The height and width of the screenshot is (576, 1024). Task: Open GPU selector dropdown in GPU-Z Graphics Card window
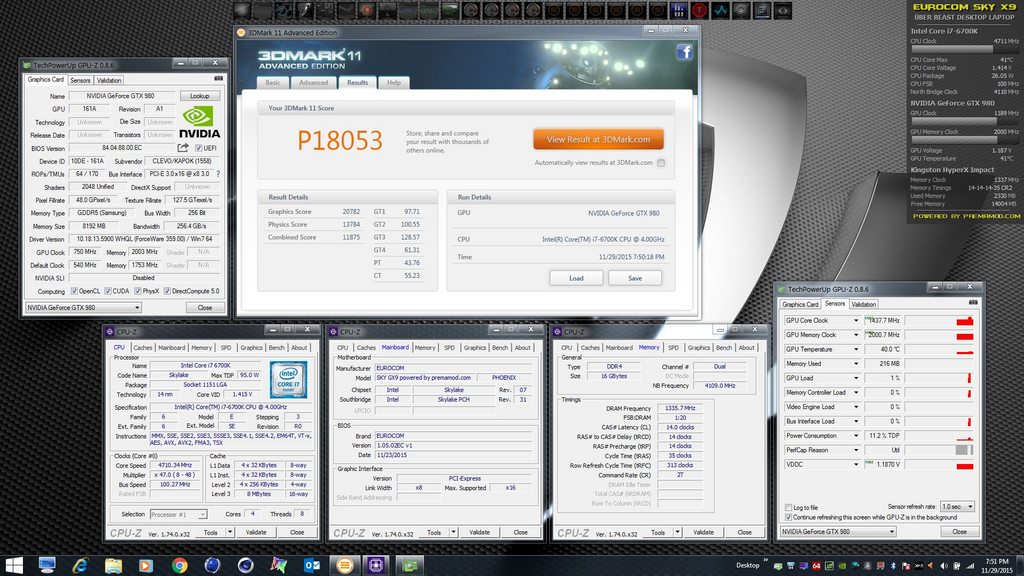83,308
